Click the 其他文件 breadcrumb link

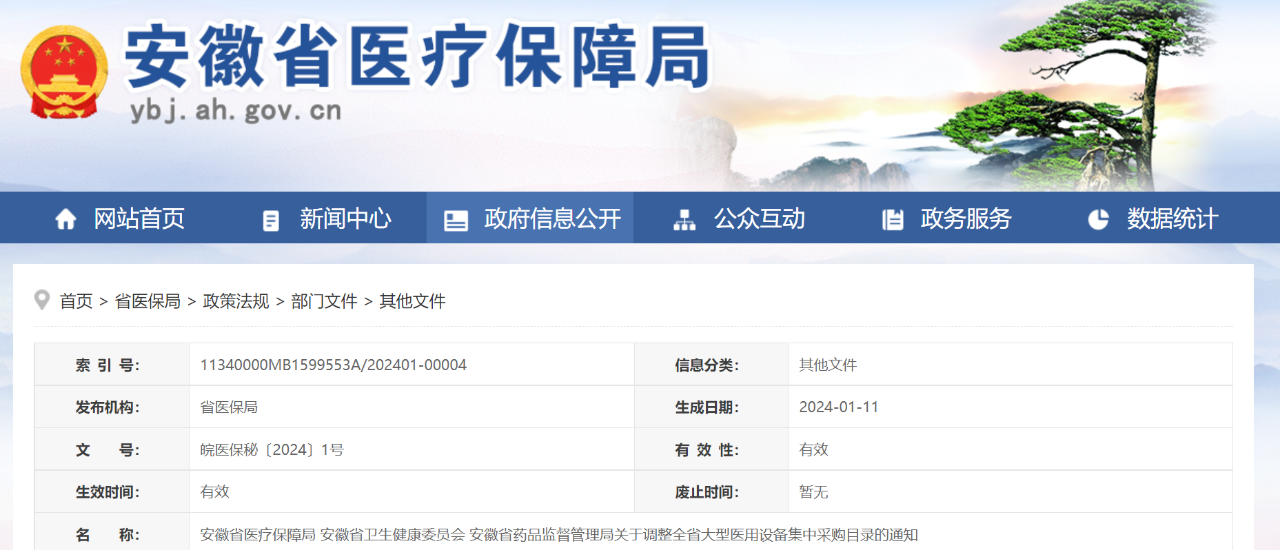coord(412,301)
